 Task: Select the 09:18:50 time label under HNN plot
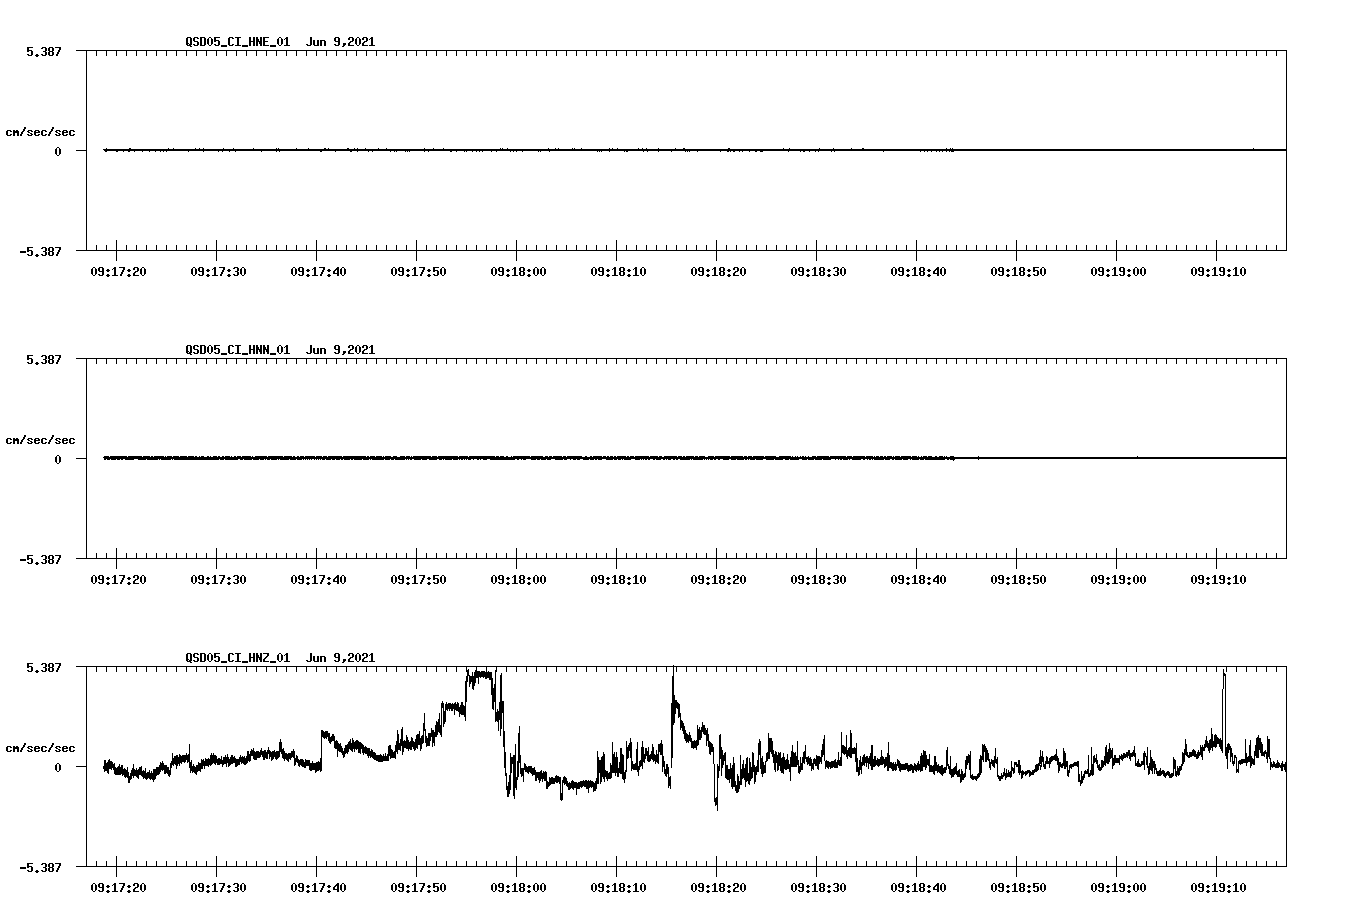(x=1018, y=579)
